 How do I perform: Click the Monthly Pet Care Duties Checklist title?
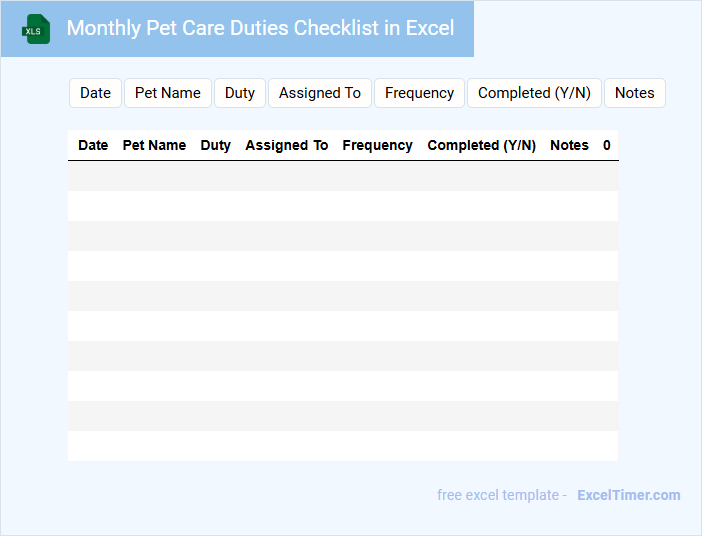[x=260, y=28]
